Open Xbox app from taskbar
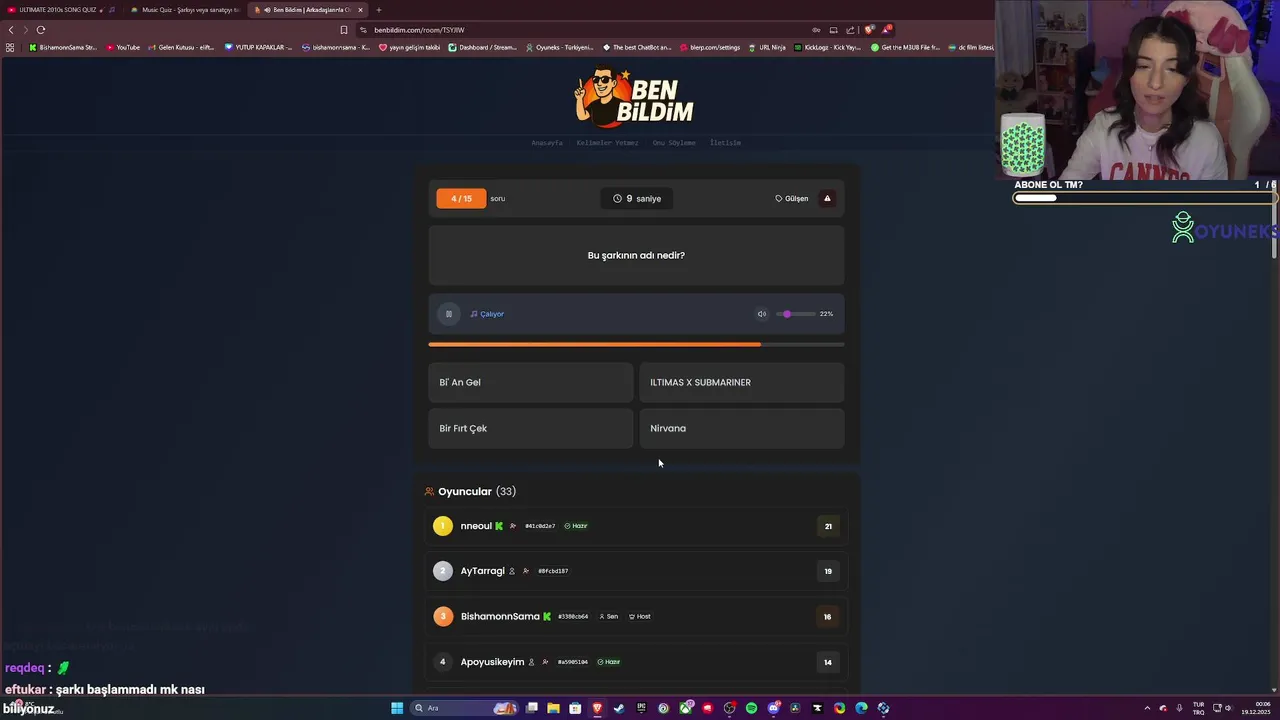The width and height of the screenshot is (1280, 720). [x=685, y=708]
